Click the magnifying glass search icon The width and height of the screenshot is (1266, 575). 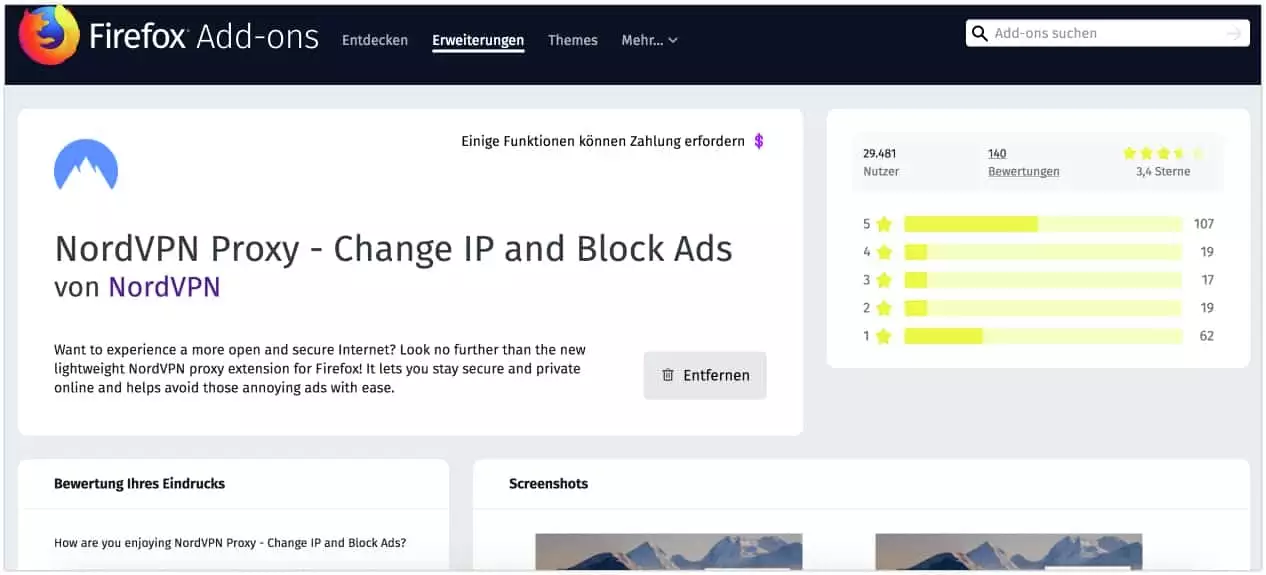click(980, 34)
